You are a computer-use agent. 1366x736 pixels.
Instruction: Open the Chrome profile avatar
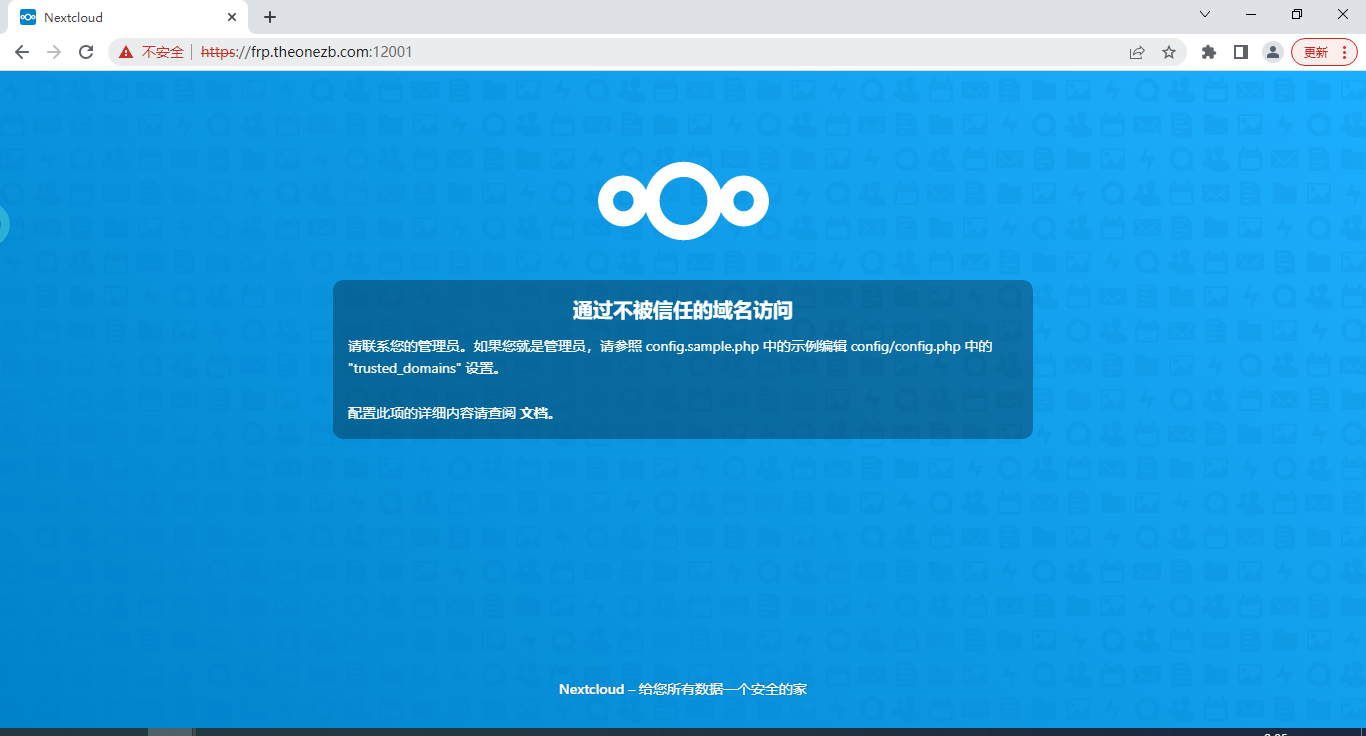1272,52
